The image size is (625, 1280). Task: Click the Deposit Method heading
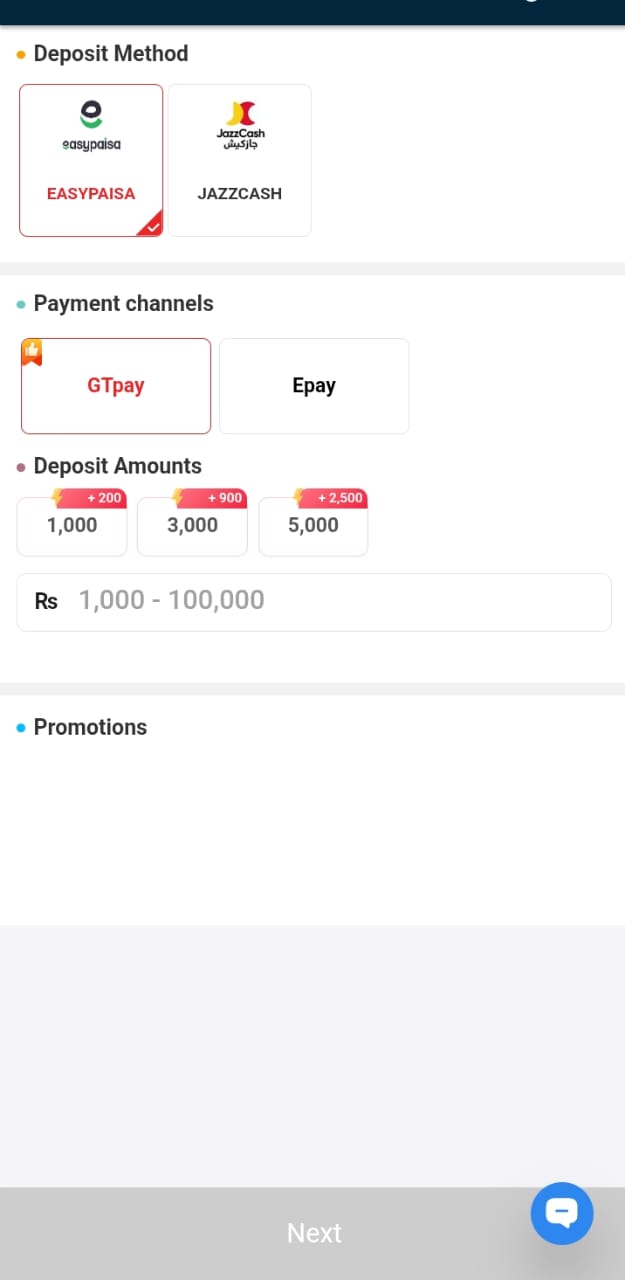pyautogui.click(x=110, y=54)
